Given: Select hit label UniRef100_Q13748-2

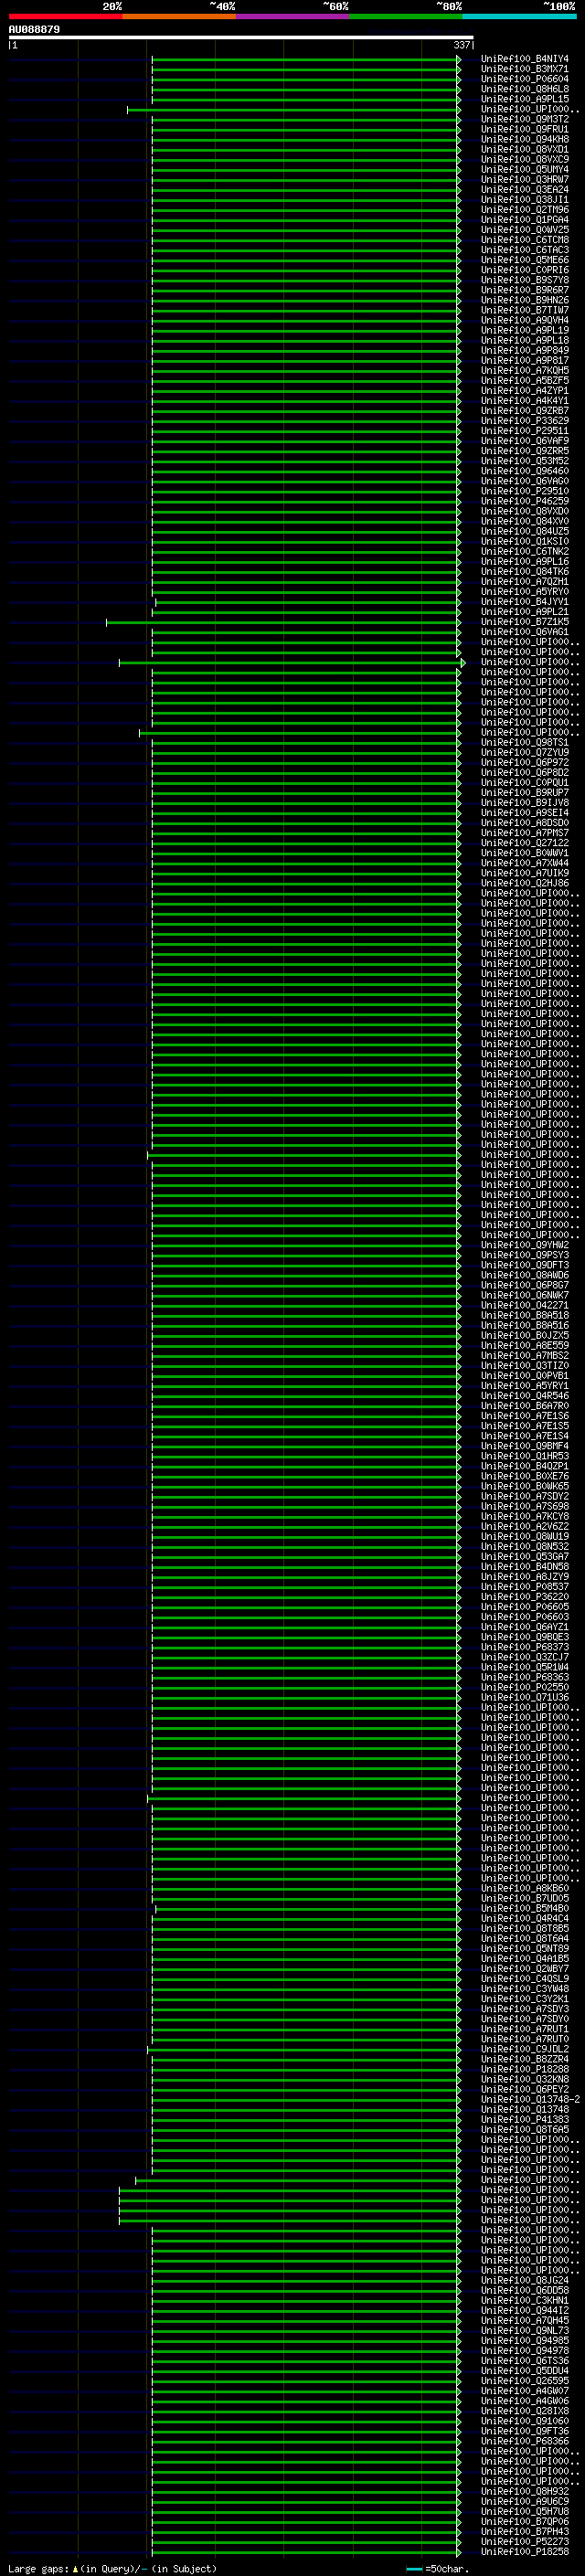Looking at the screenshot, I should pyautogui.click(x=530, y=2100).
